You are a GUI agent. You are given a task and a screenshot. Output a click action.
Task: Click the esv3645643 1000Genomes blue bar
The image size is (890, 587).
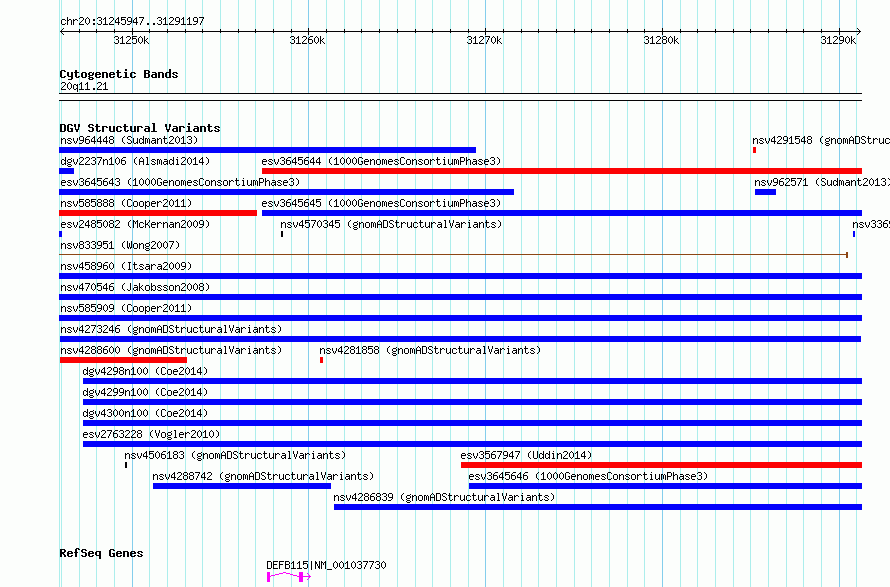(287, 192)
